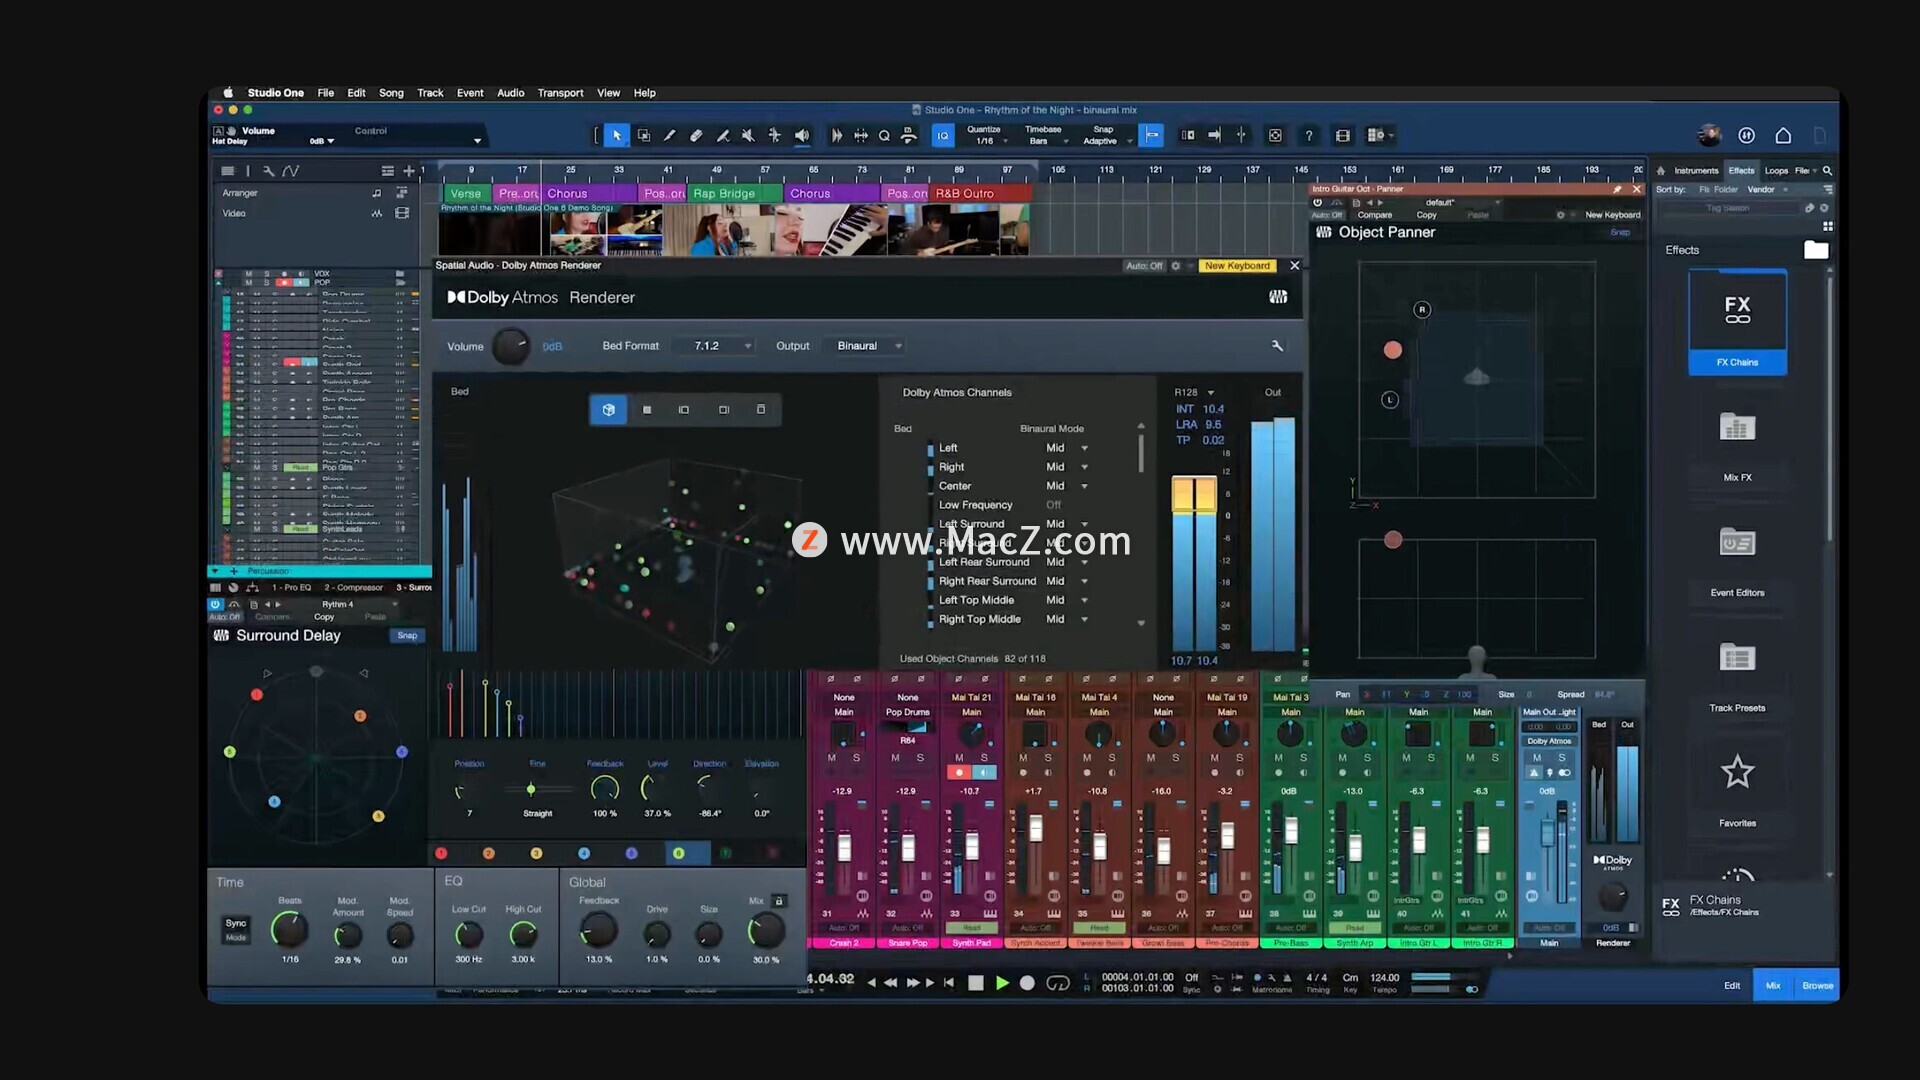
Task: Click the Play button in transport
Action: click(x=1002, y=983)
